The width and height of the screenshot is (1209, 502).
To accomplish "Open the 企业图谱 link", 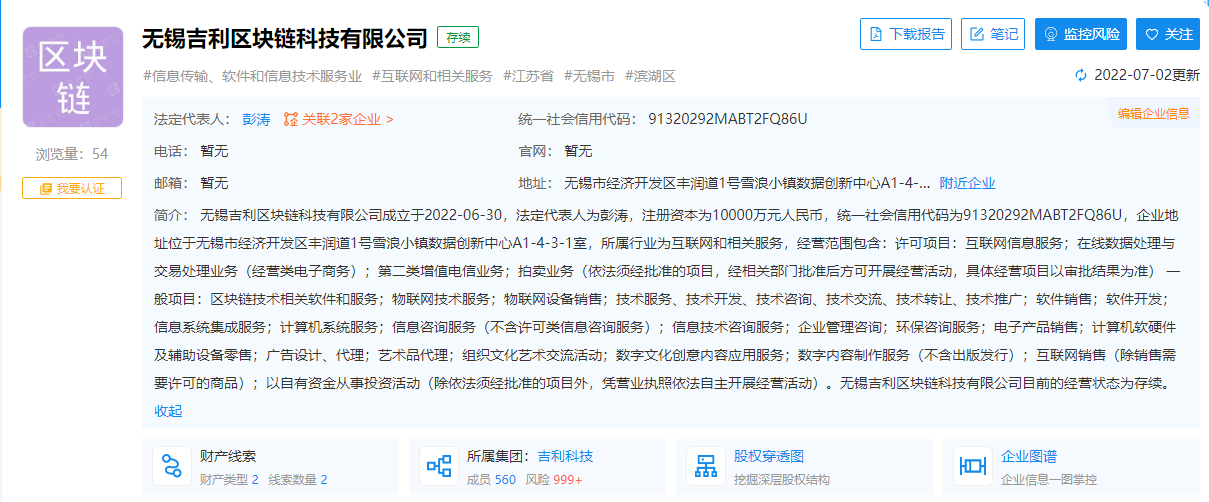I will pyautogui.click(x=1029, y=456).
